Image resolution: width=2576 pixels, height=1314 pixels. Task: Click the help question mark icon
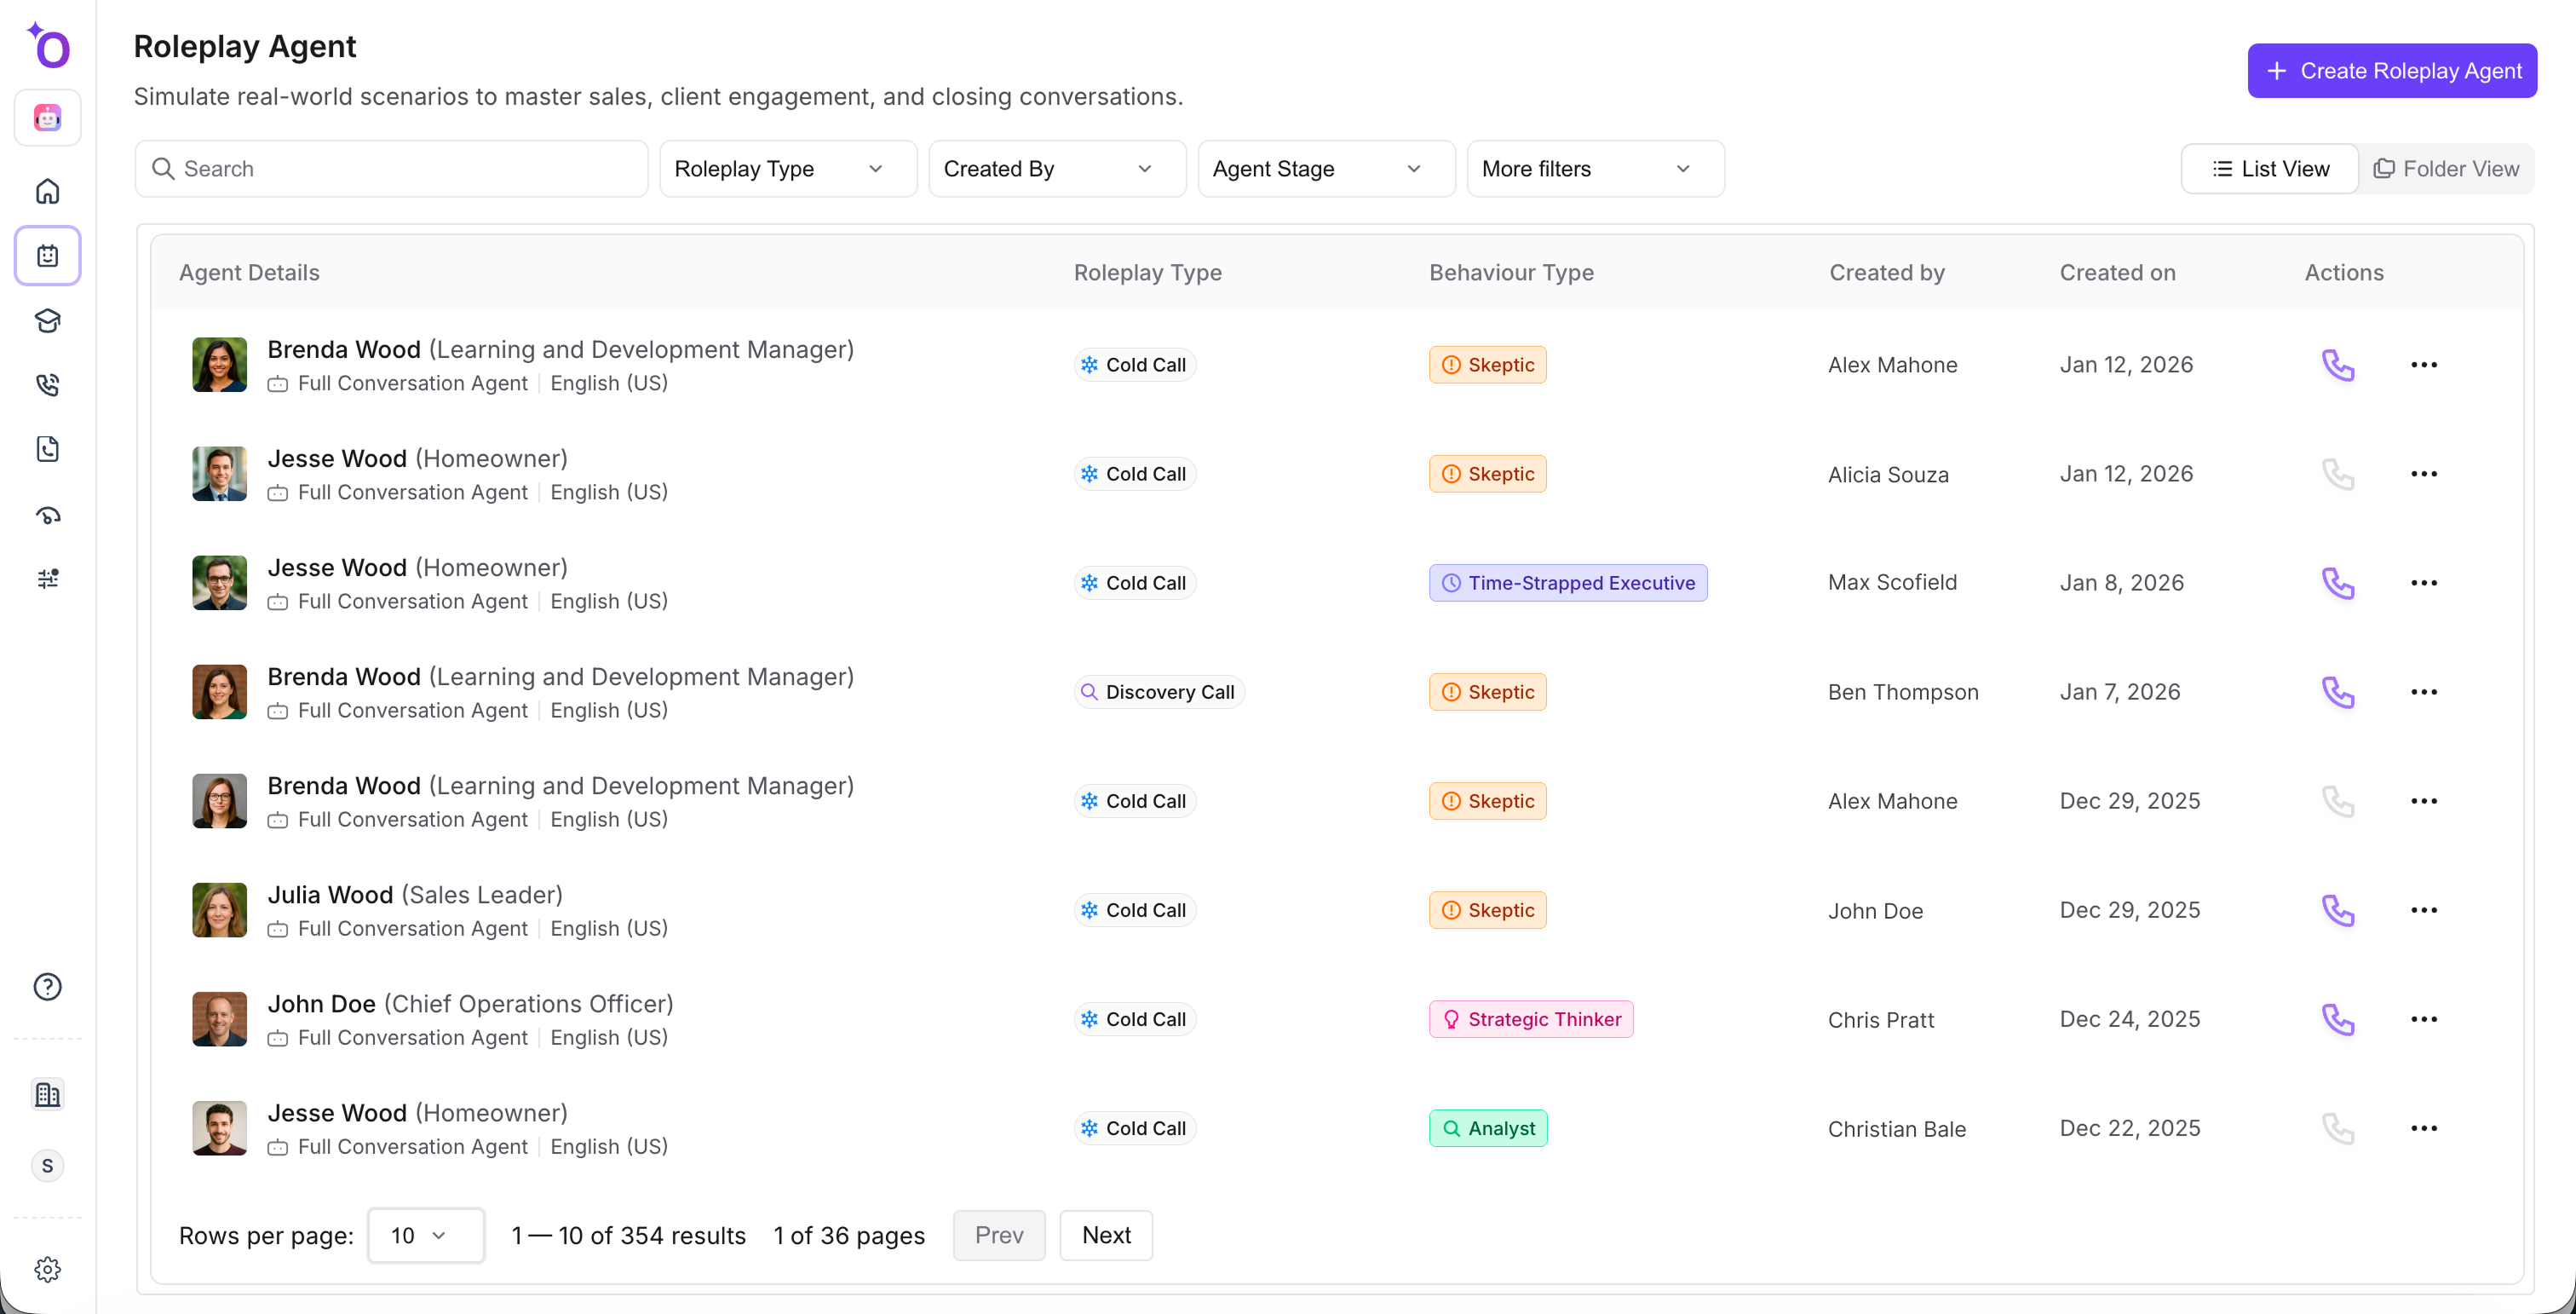[47, 987]
